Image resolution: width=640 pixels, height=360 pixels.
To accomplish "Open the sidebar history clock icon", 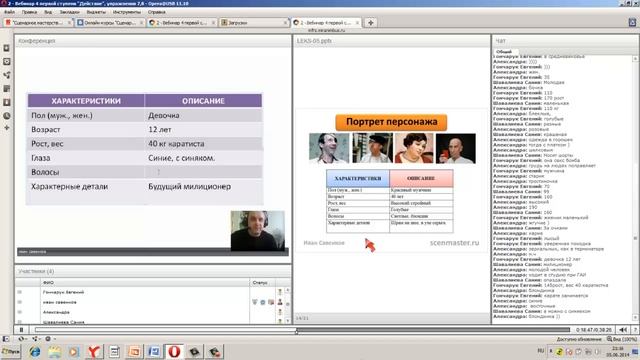I will point(7,116).
